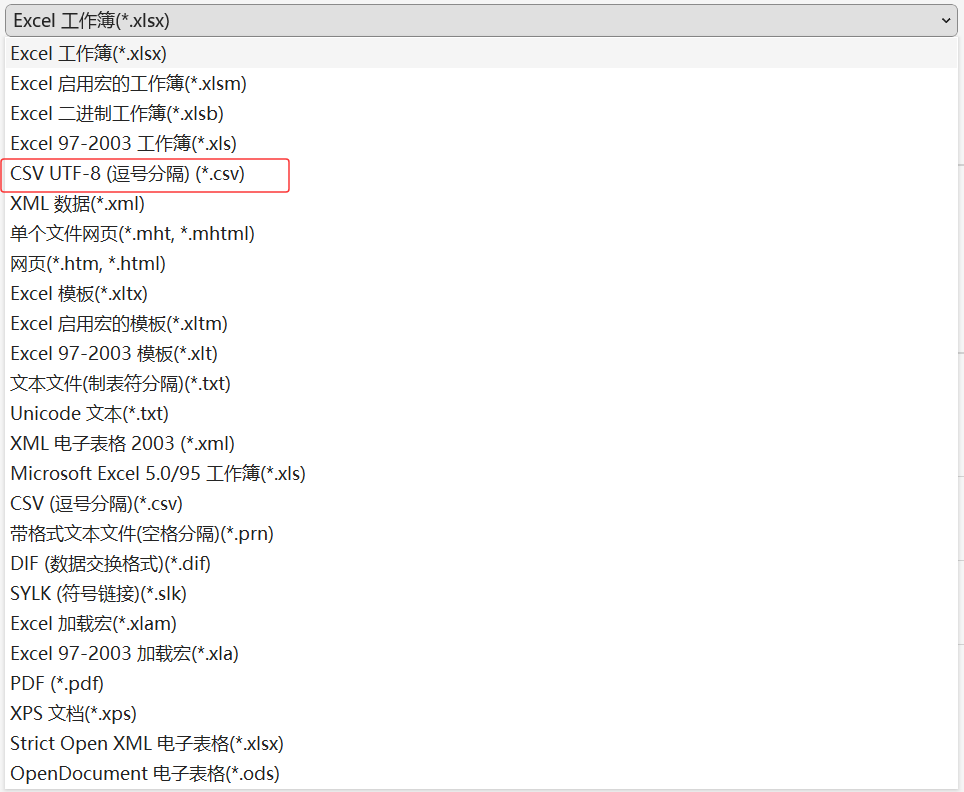Choose the XML 数据(*.xml) format

(77, 203)
